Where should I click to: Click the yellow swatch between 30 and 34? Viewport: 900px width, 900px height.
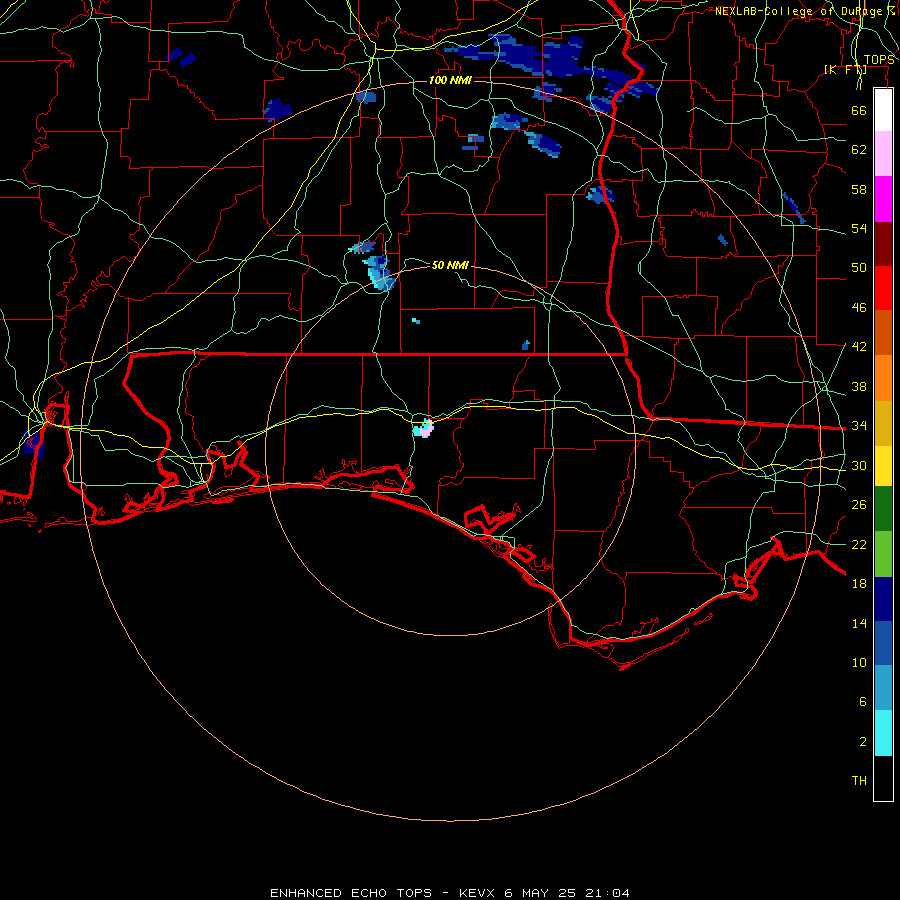(x=883, y=466)
